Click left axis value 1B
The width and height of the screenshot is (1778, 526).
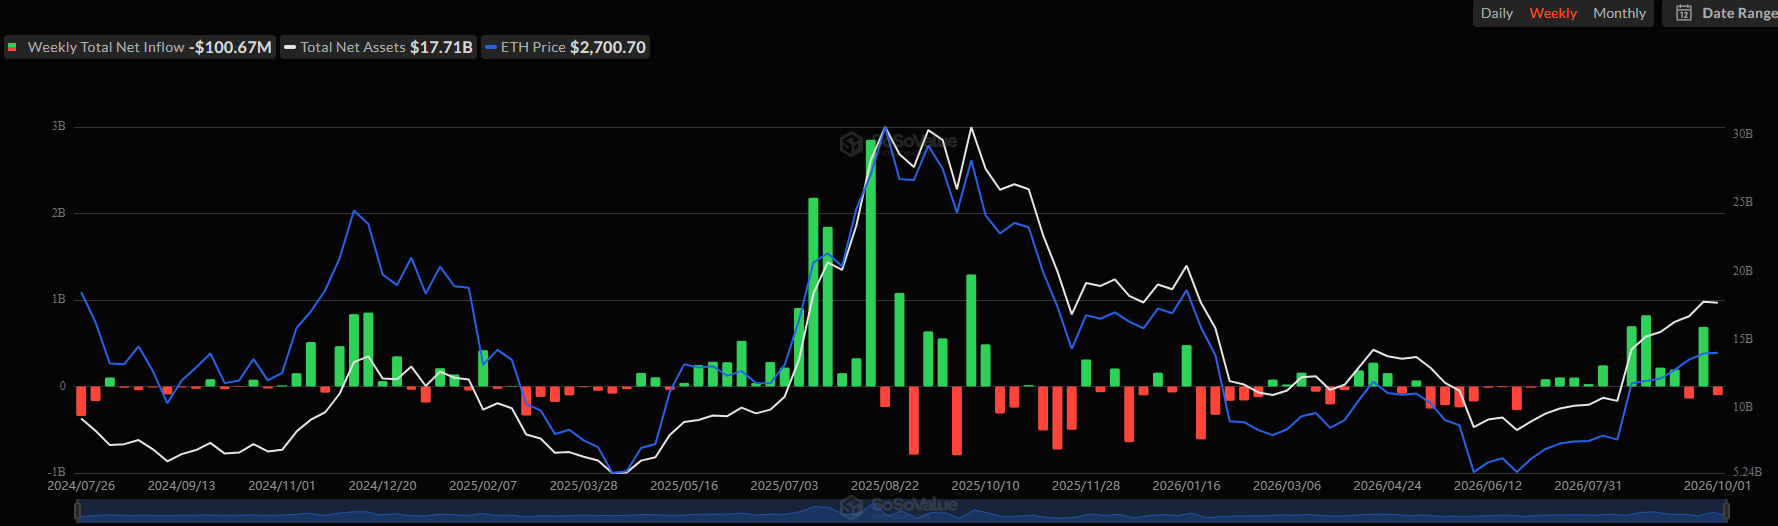(x=58, y=299)
